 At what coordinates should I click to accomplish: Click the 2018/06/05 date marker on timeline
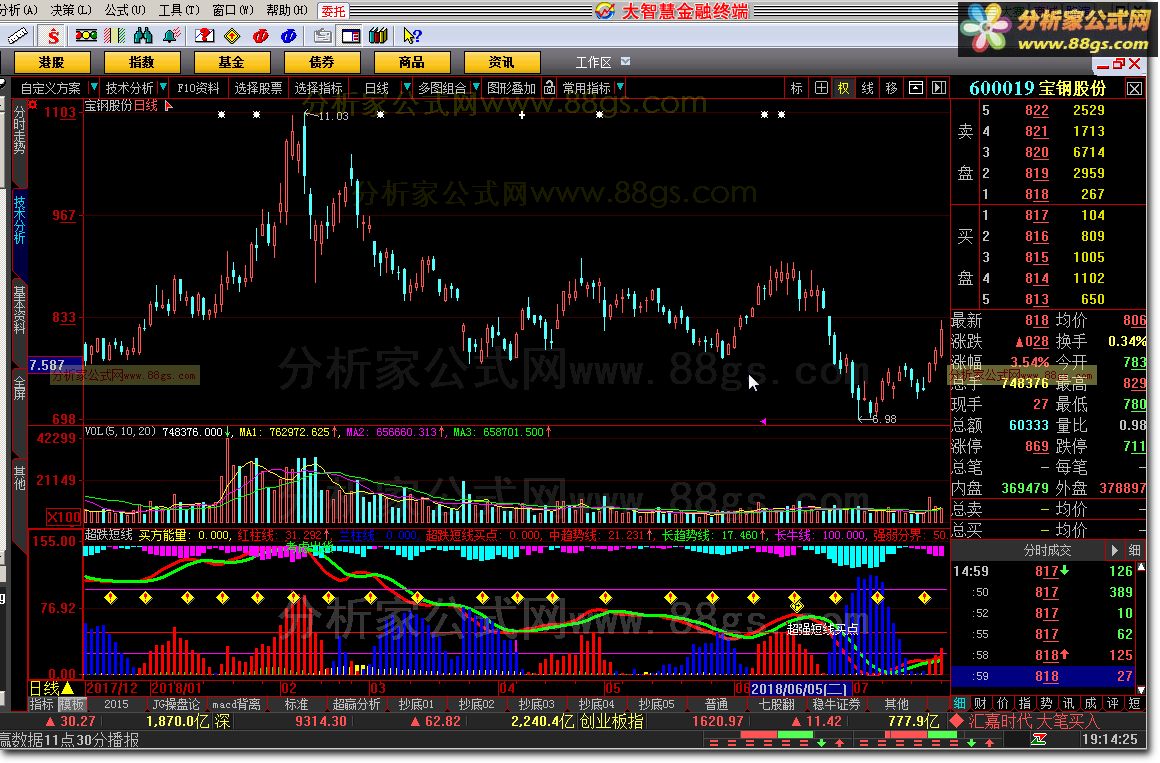(x=799, y=689)
